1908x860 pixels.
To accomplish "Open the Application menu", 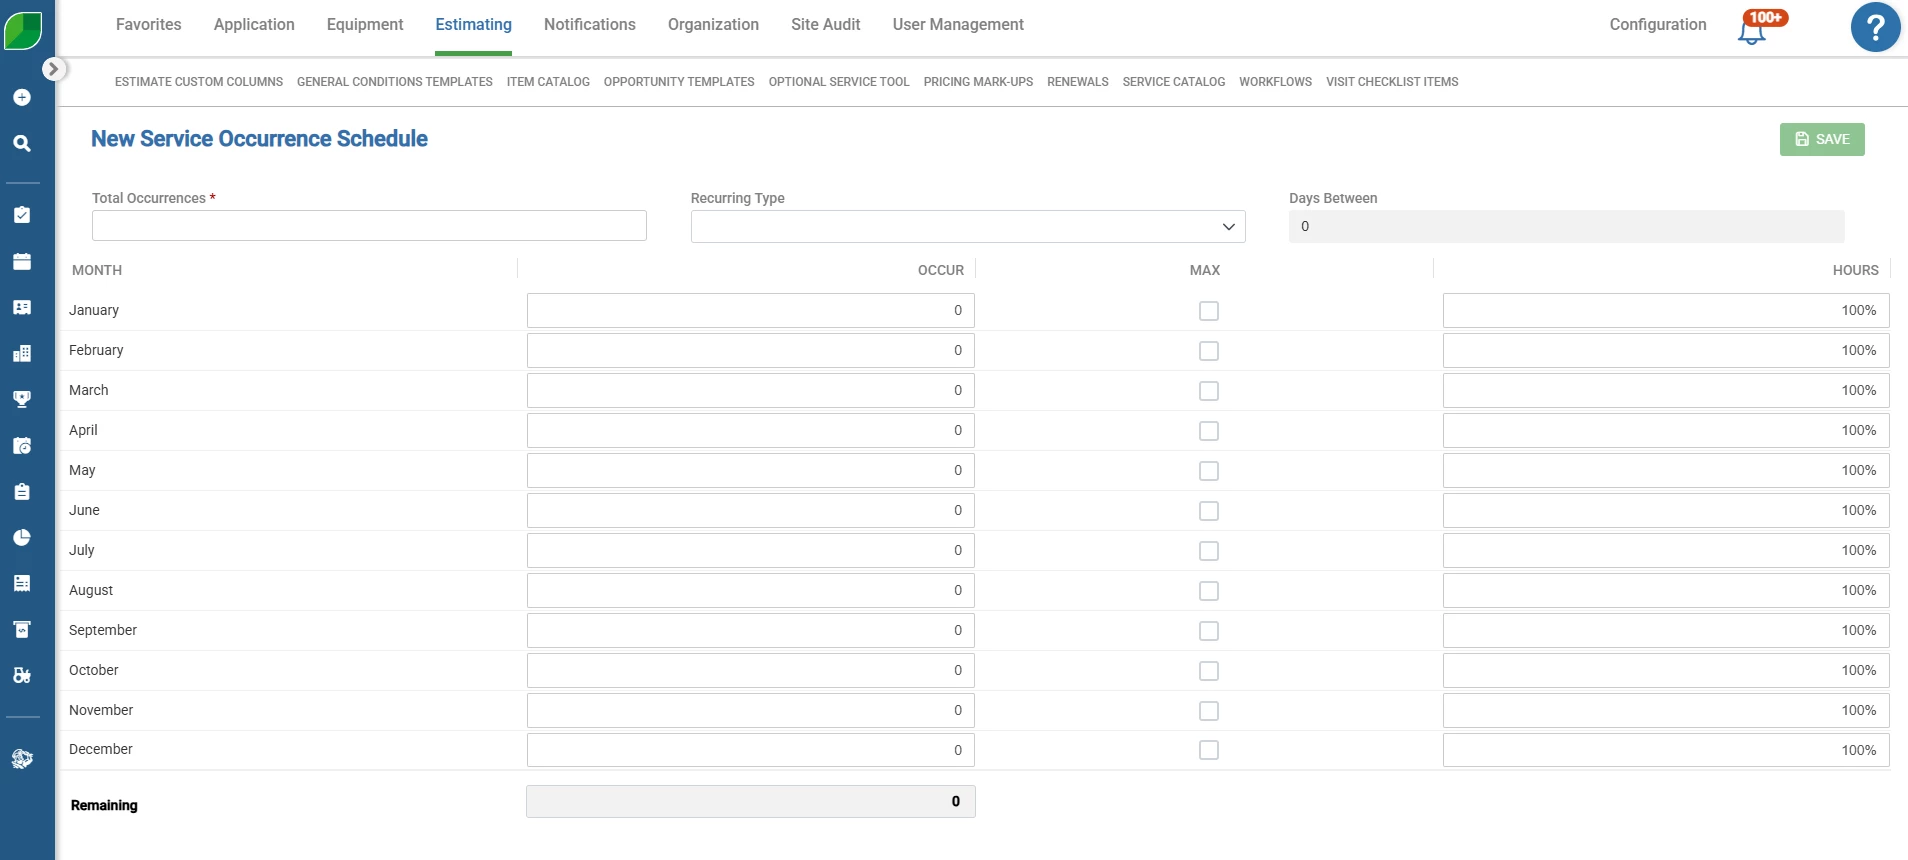I will [x=254, y=24].
